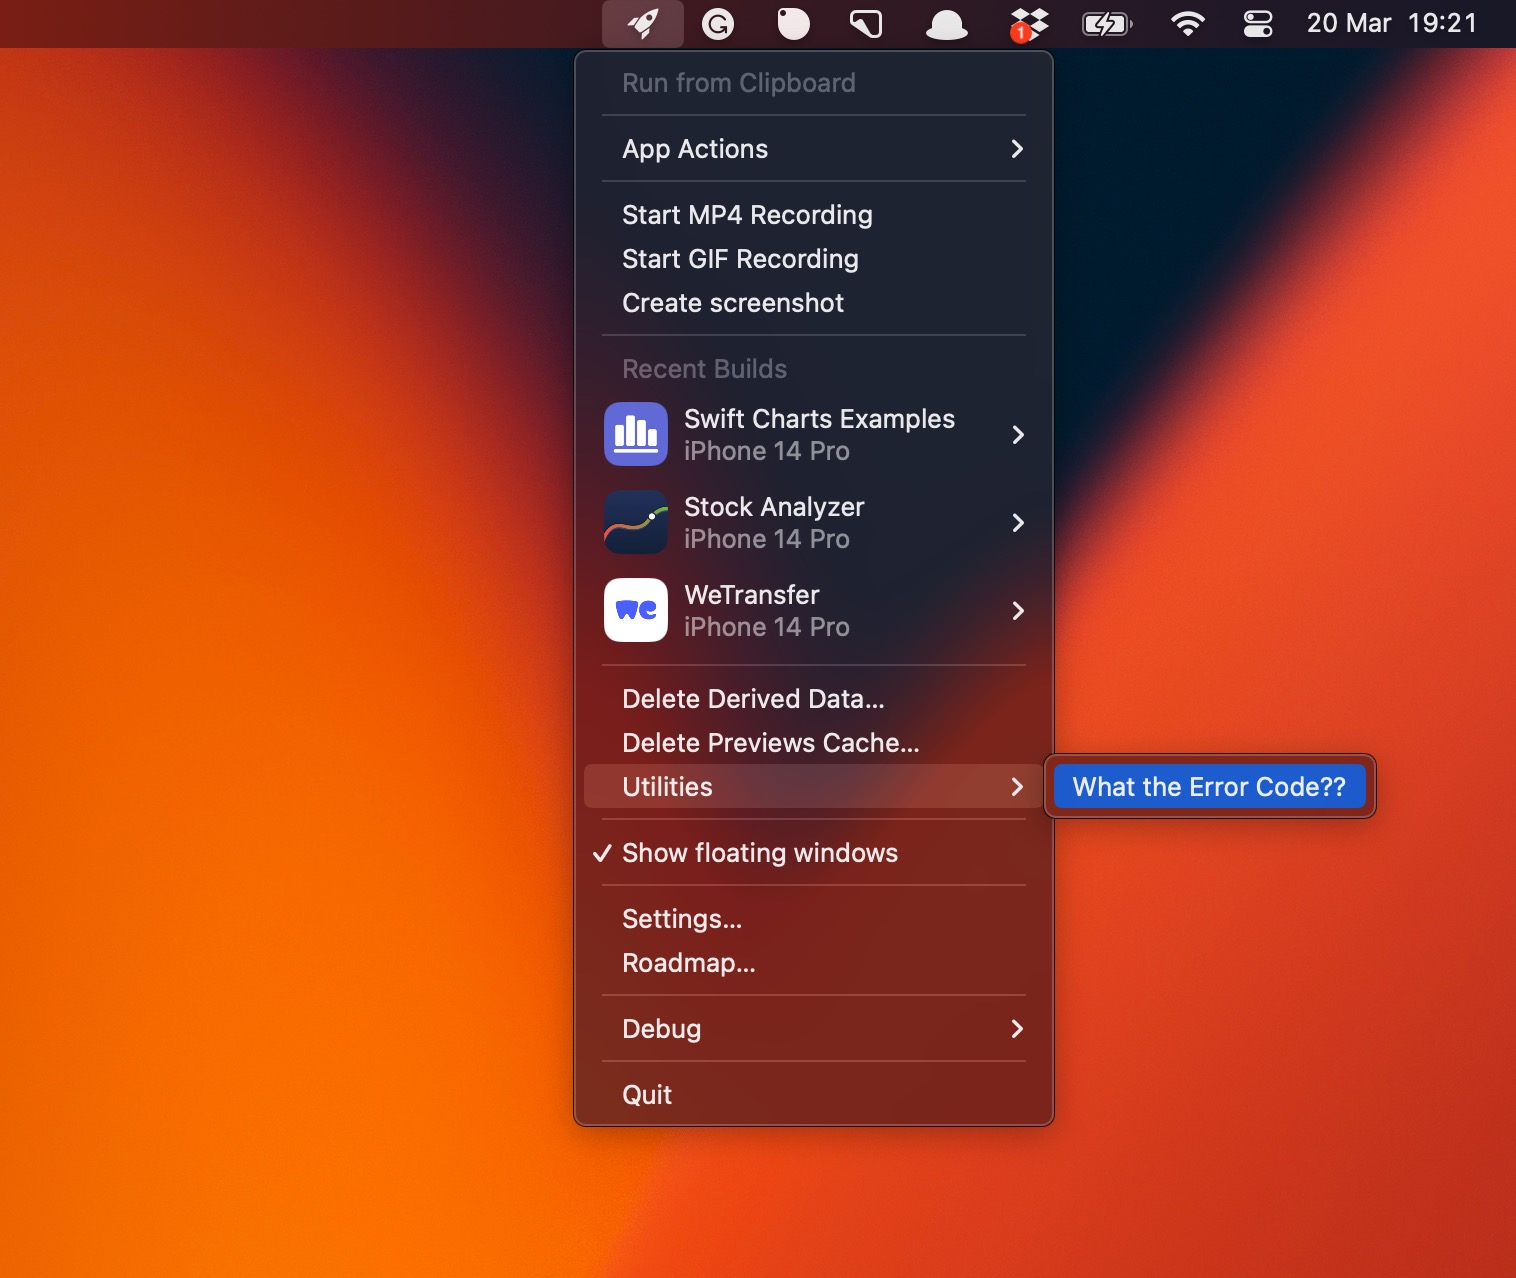Screen dimensions: 1516x1278
Task: Click the Swift Charts Examples app icon
Action: pos(636,434)
